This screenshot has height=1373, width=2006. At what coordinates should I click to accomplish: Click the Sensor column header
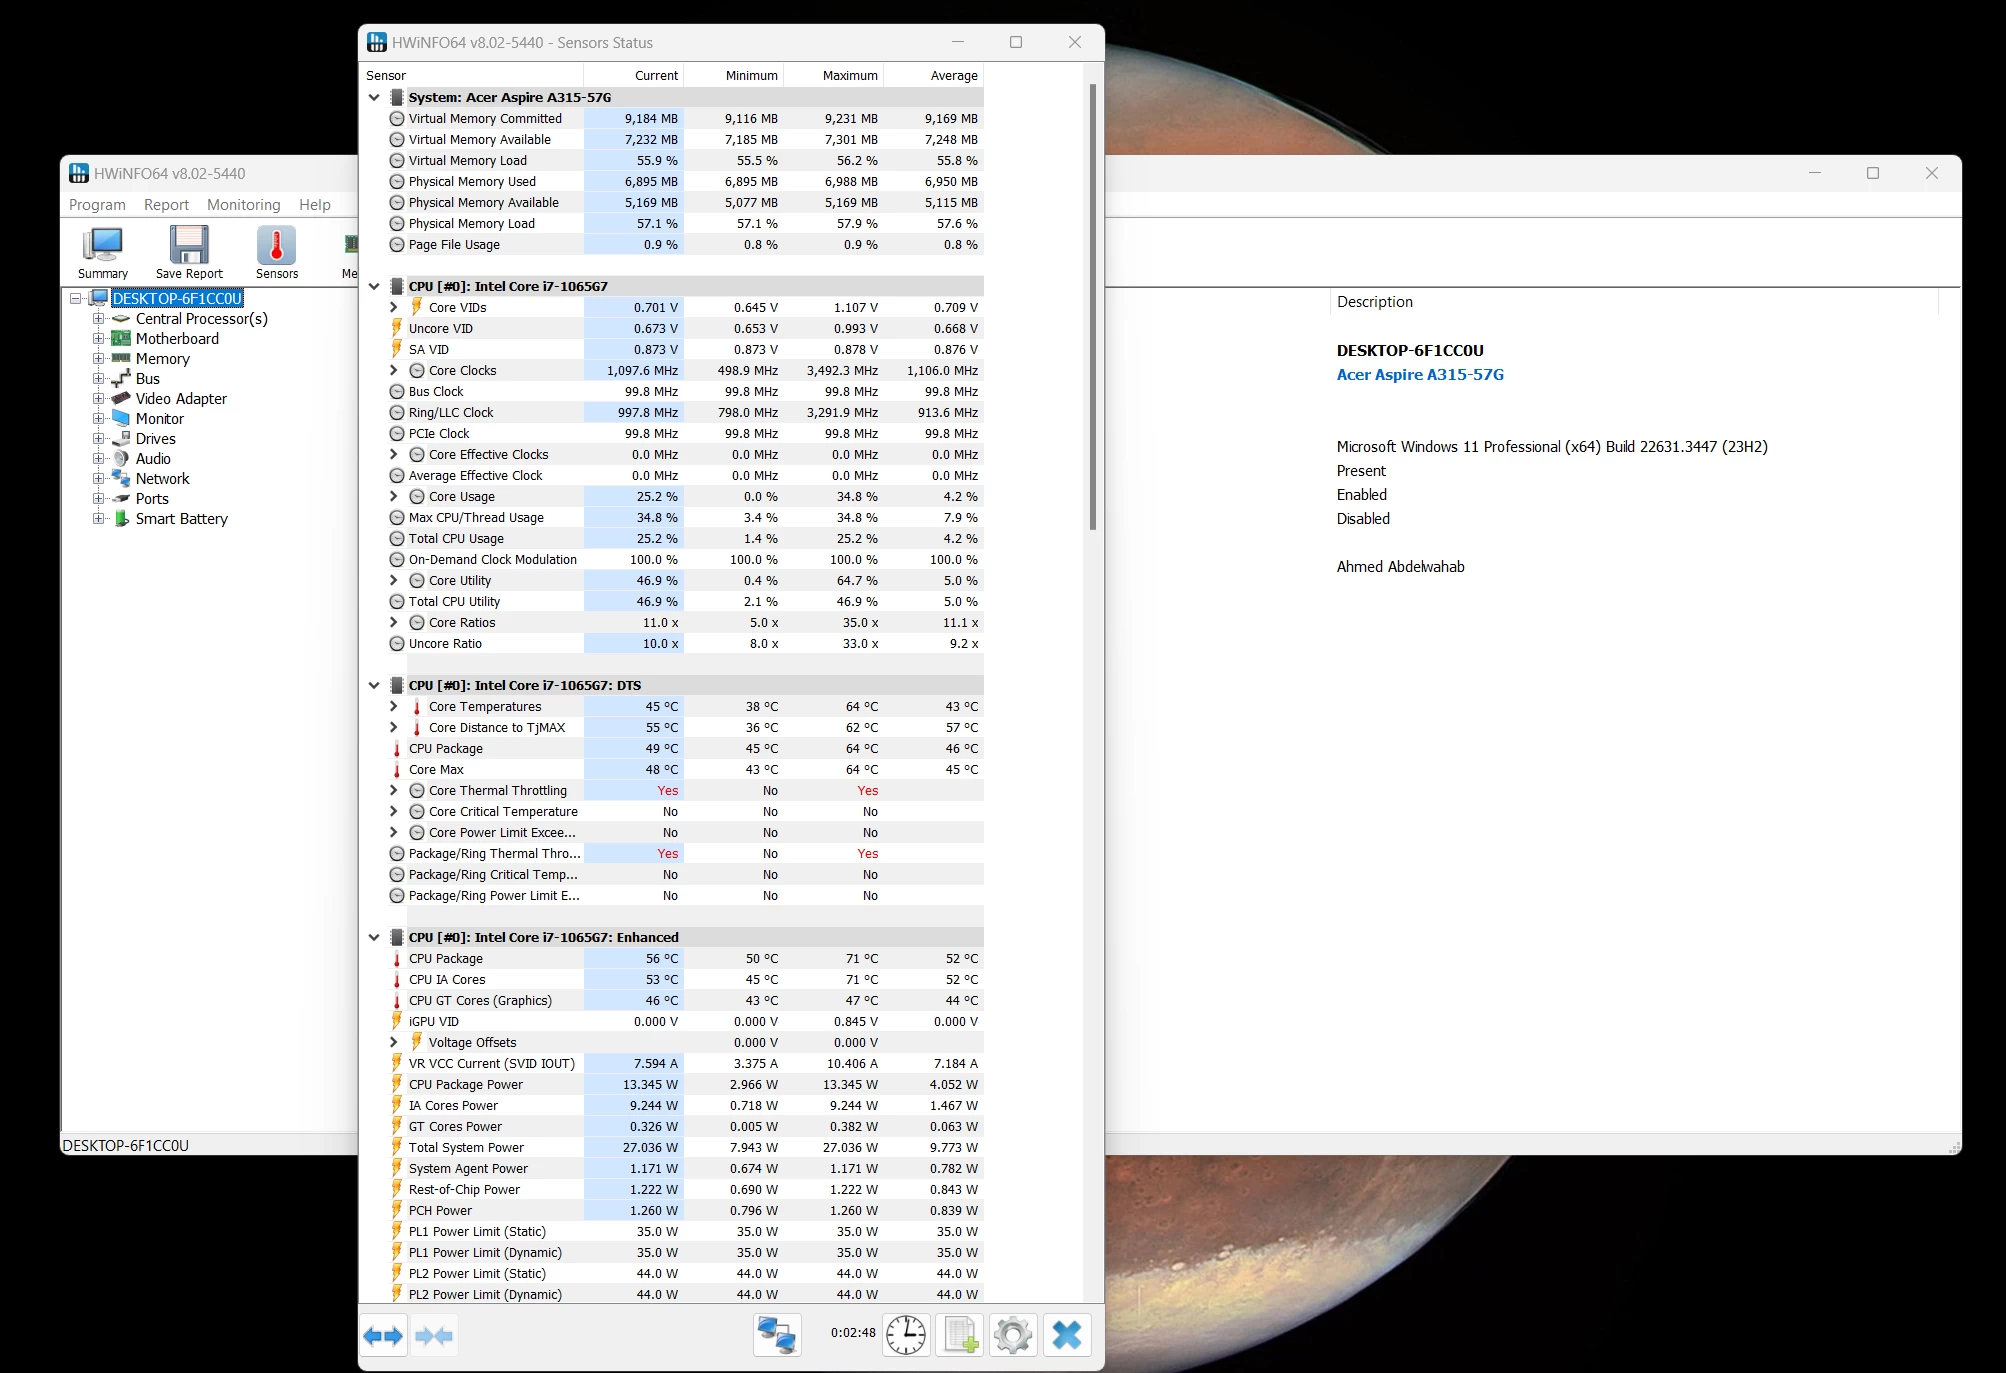tap(472, 76)
